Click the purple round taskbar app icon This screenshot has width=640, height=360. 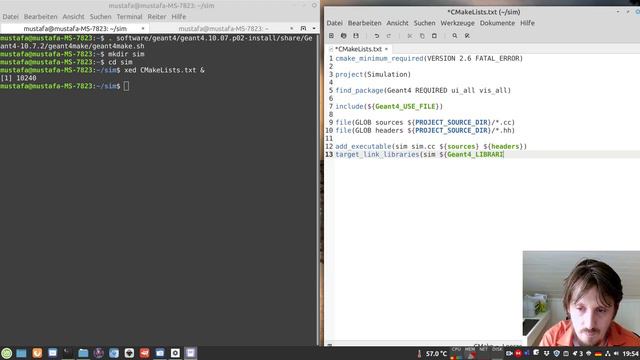pos(98,353)
